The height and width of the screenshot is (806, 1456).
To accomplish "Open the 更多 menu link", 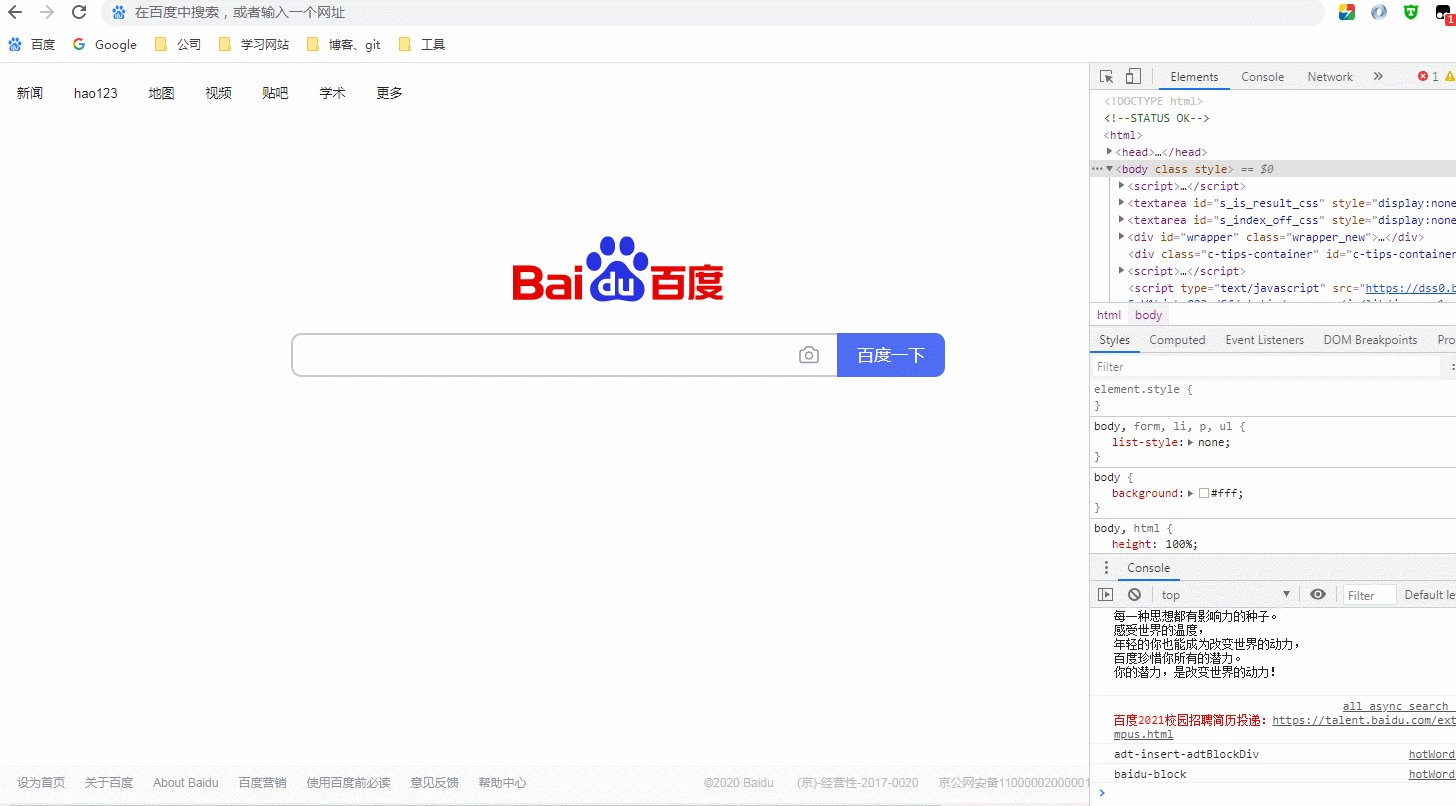I will 389,93.
